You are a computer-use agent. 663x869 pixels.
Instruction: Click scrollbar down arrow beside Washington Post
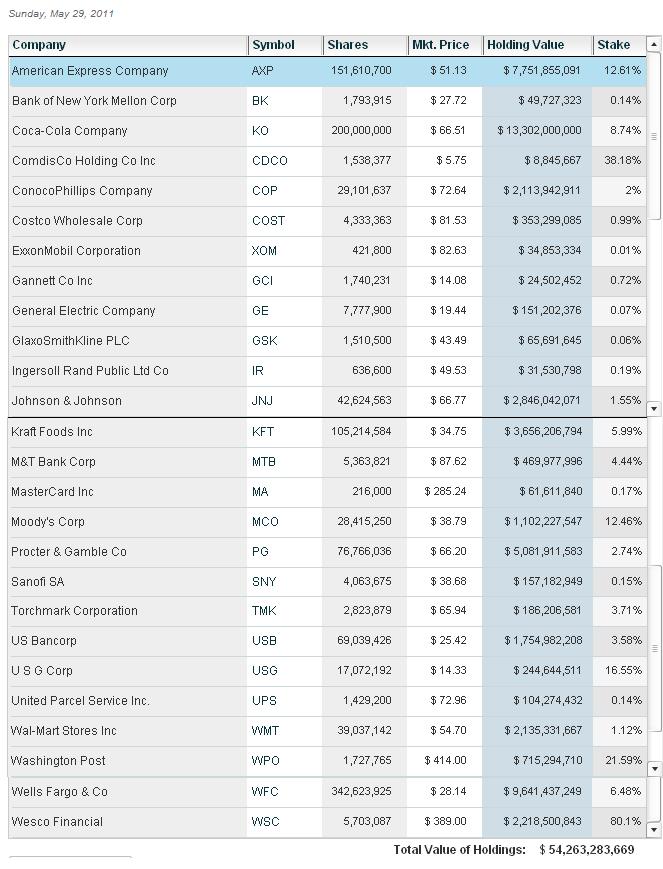click(x=655, y=769)
